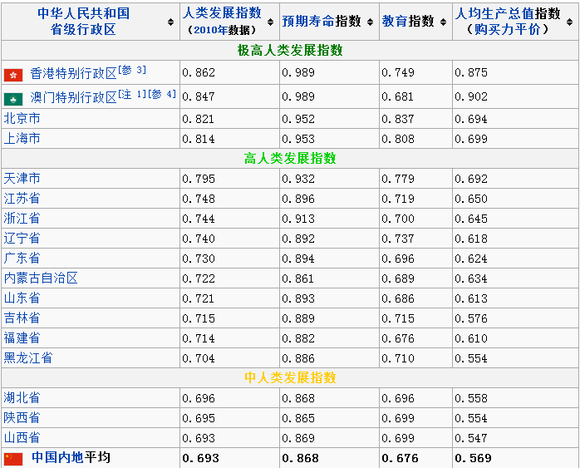
Task: Click the 中人类发展指数 section heading
Action: pos(290,378)
